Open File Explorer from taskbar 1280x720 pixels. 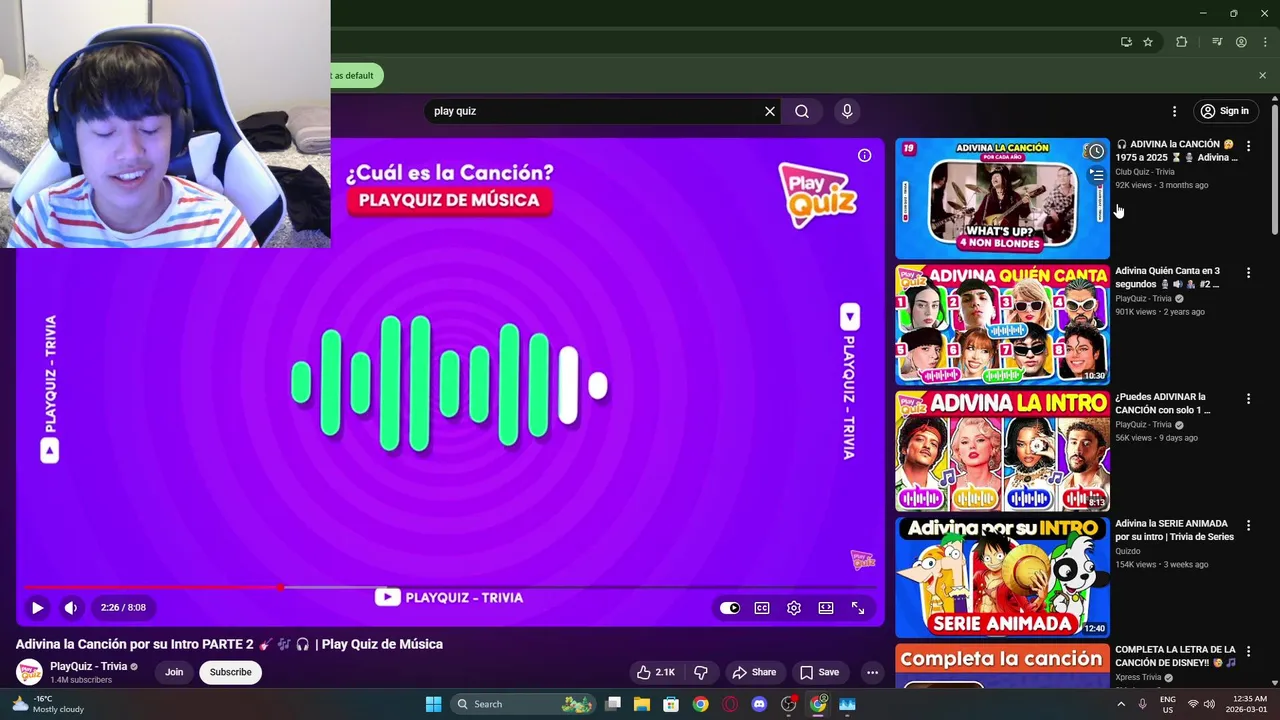(642, 704)
